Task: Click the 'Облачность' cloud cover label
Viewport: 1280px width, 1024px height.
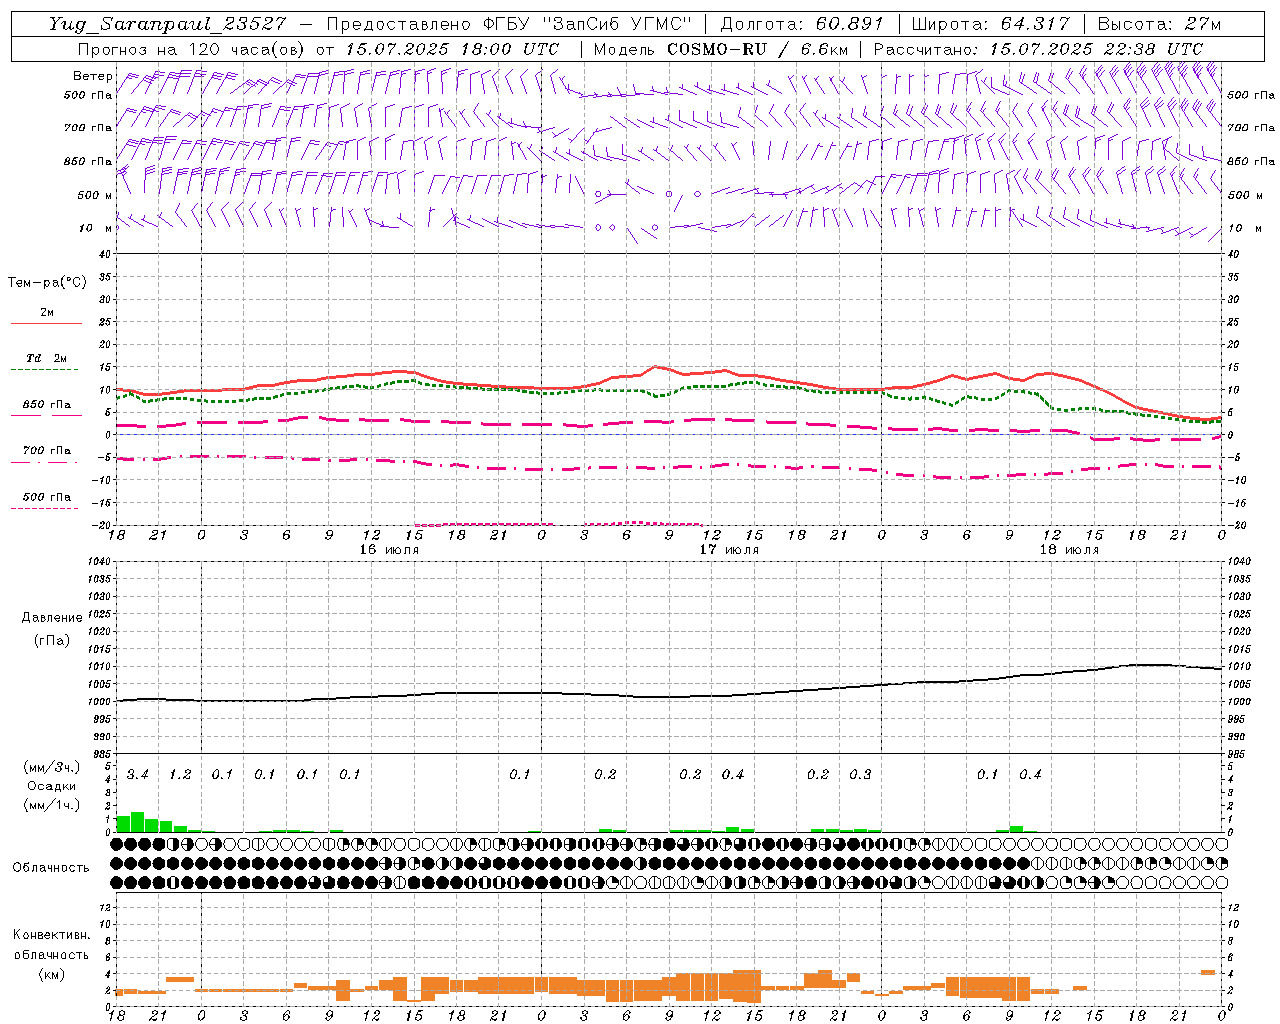Action: pos(51,868)
